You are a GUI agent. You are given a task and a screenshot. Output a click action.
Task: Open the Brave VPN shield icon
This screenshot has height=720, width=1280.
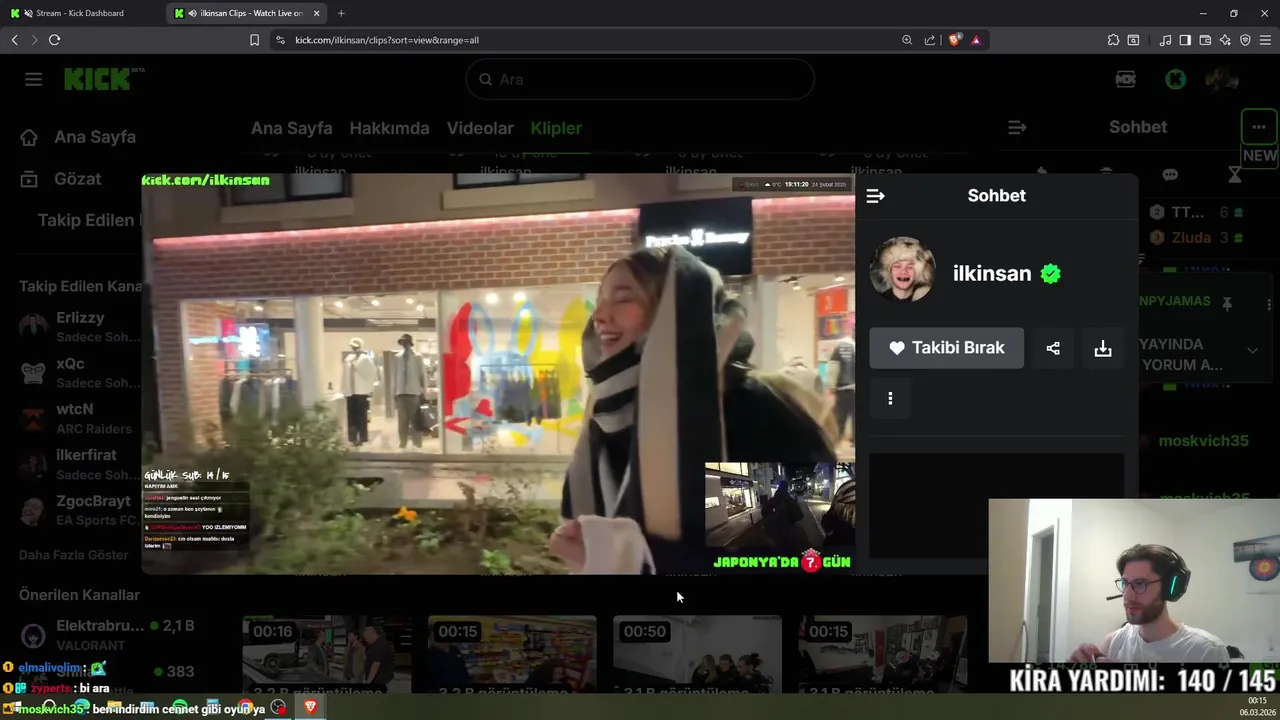point(1245,40)
